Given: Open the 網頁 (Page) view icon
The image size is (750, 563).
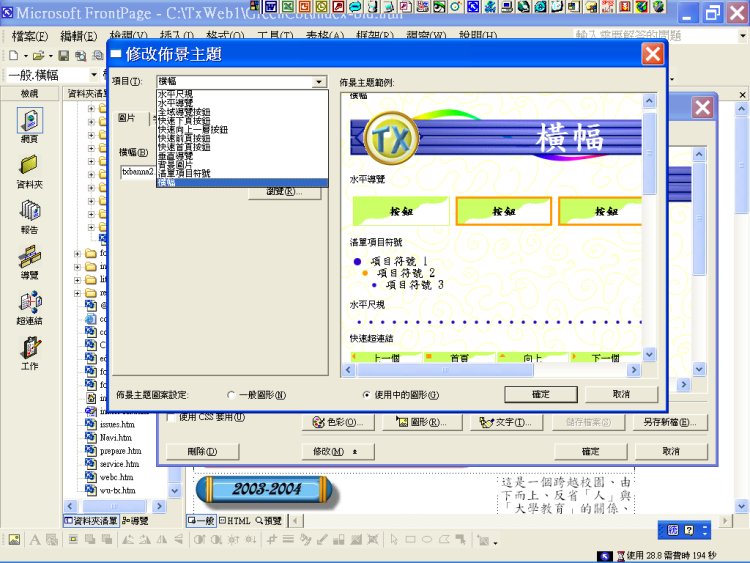Looking at the screenshot, I should (30, 121).
